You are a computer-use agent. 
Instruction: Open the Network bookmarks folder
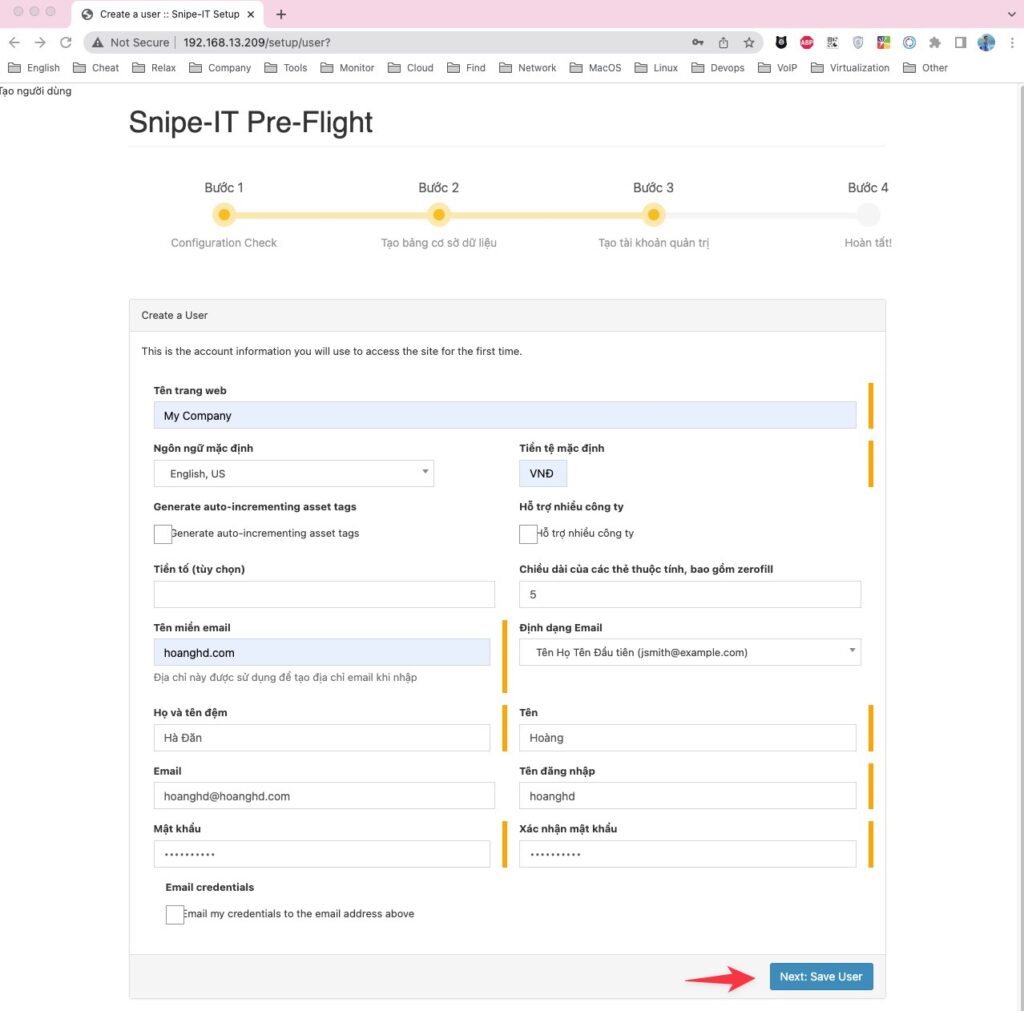(528, 68)
